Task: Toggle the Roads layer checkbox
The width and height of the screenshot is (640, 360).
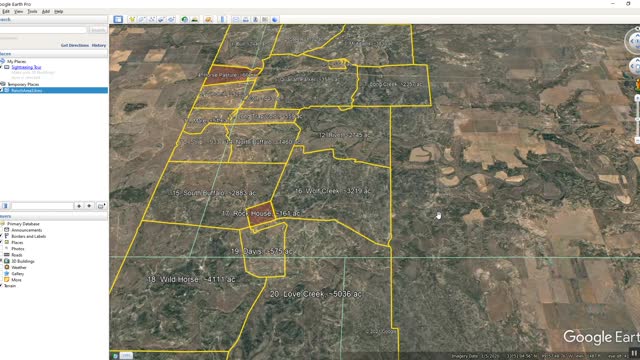Action: click(1, 255)
